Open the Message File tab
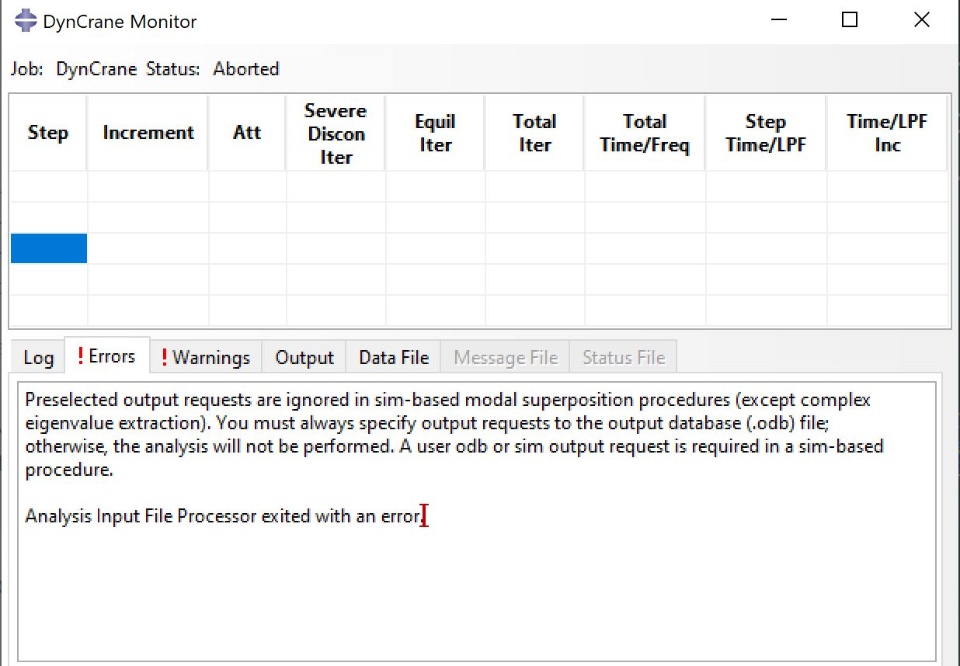 click(x=505, y=358)
